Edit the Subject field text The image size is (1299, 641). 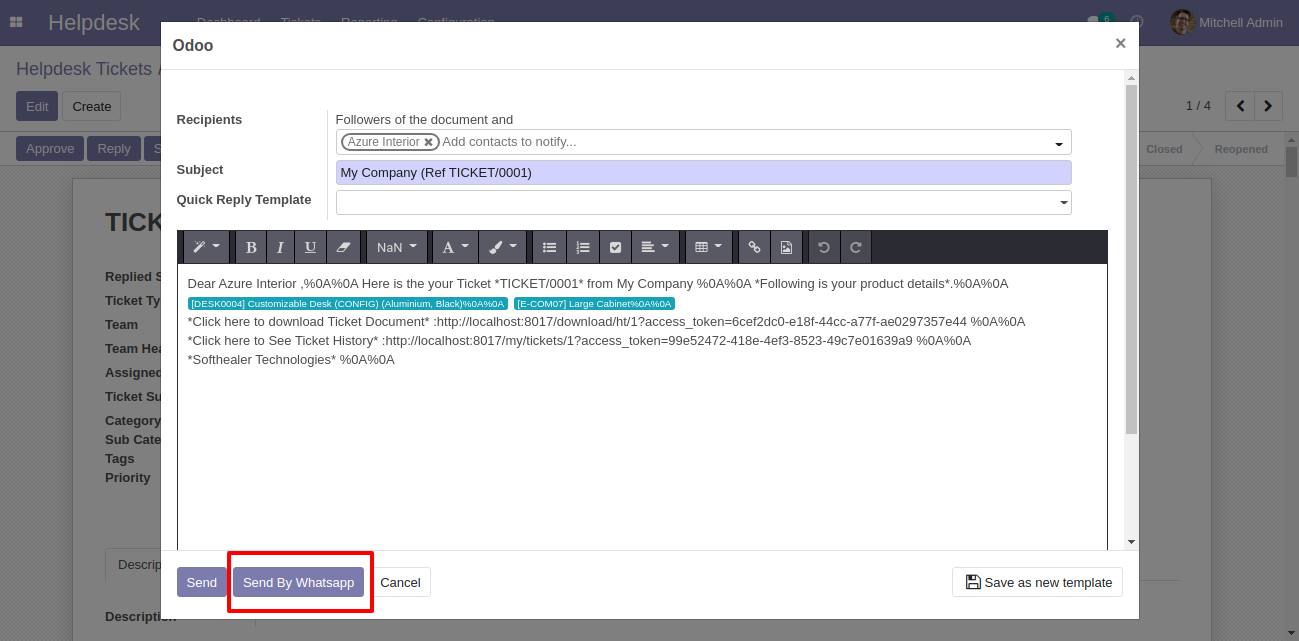703,172
